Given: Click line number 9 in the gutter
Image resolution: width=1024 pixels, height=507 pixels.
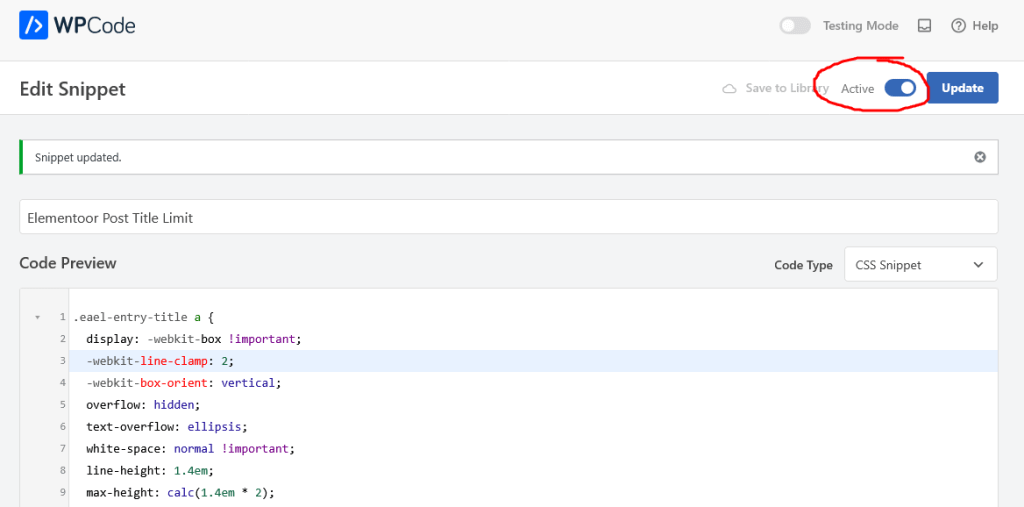Looking at the screenshot, I should coord(63,493).
